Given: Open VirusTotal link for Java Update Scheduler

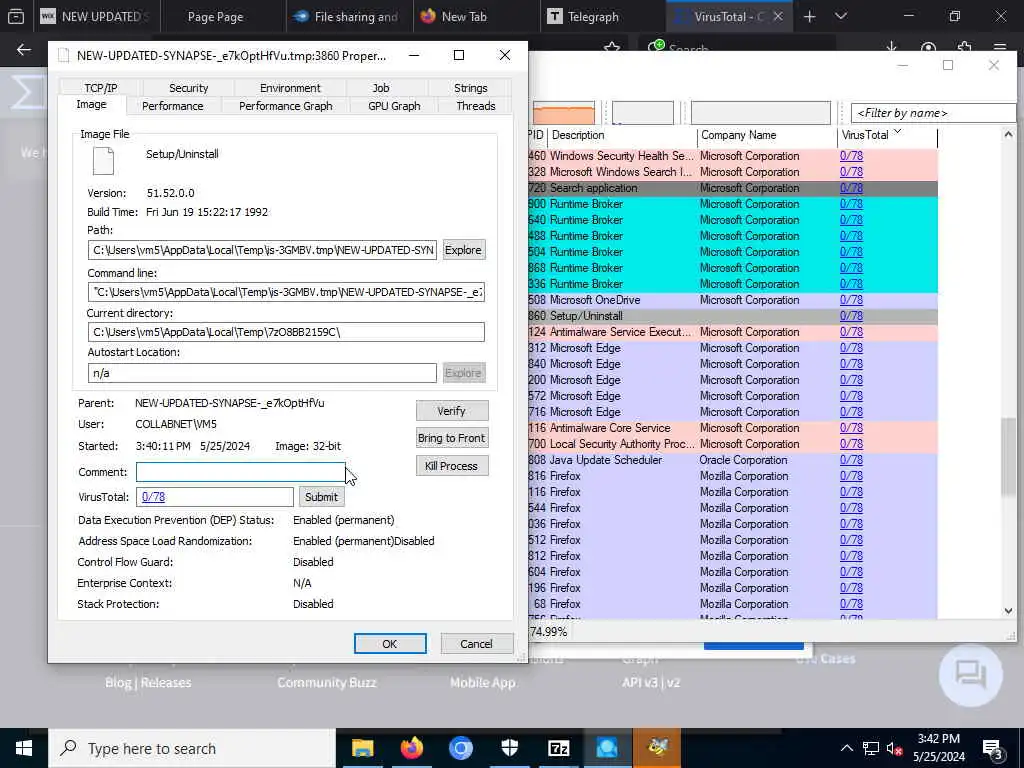Looking at the screenshot, I should (851, 460).
